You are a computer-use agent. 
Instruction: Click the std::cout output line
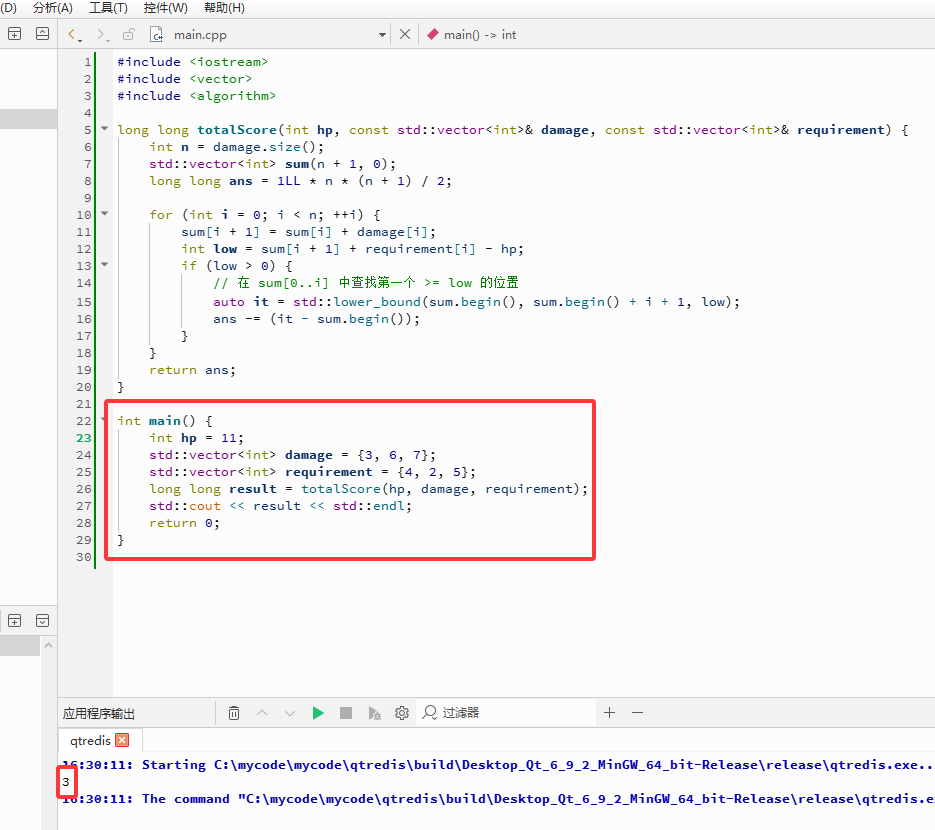[280, 506]
